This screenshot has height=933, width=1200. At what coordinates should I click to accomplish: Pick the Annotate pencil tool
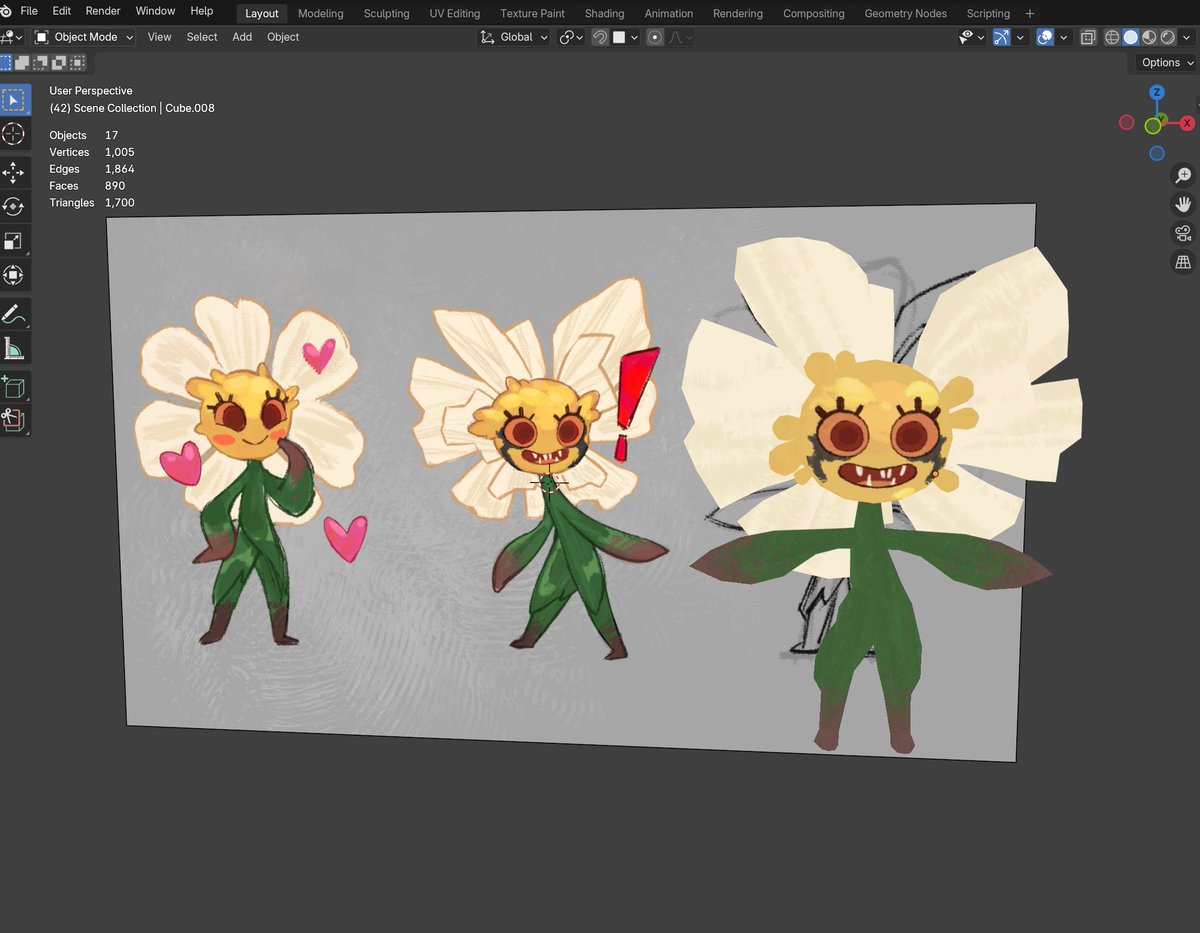14,314
